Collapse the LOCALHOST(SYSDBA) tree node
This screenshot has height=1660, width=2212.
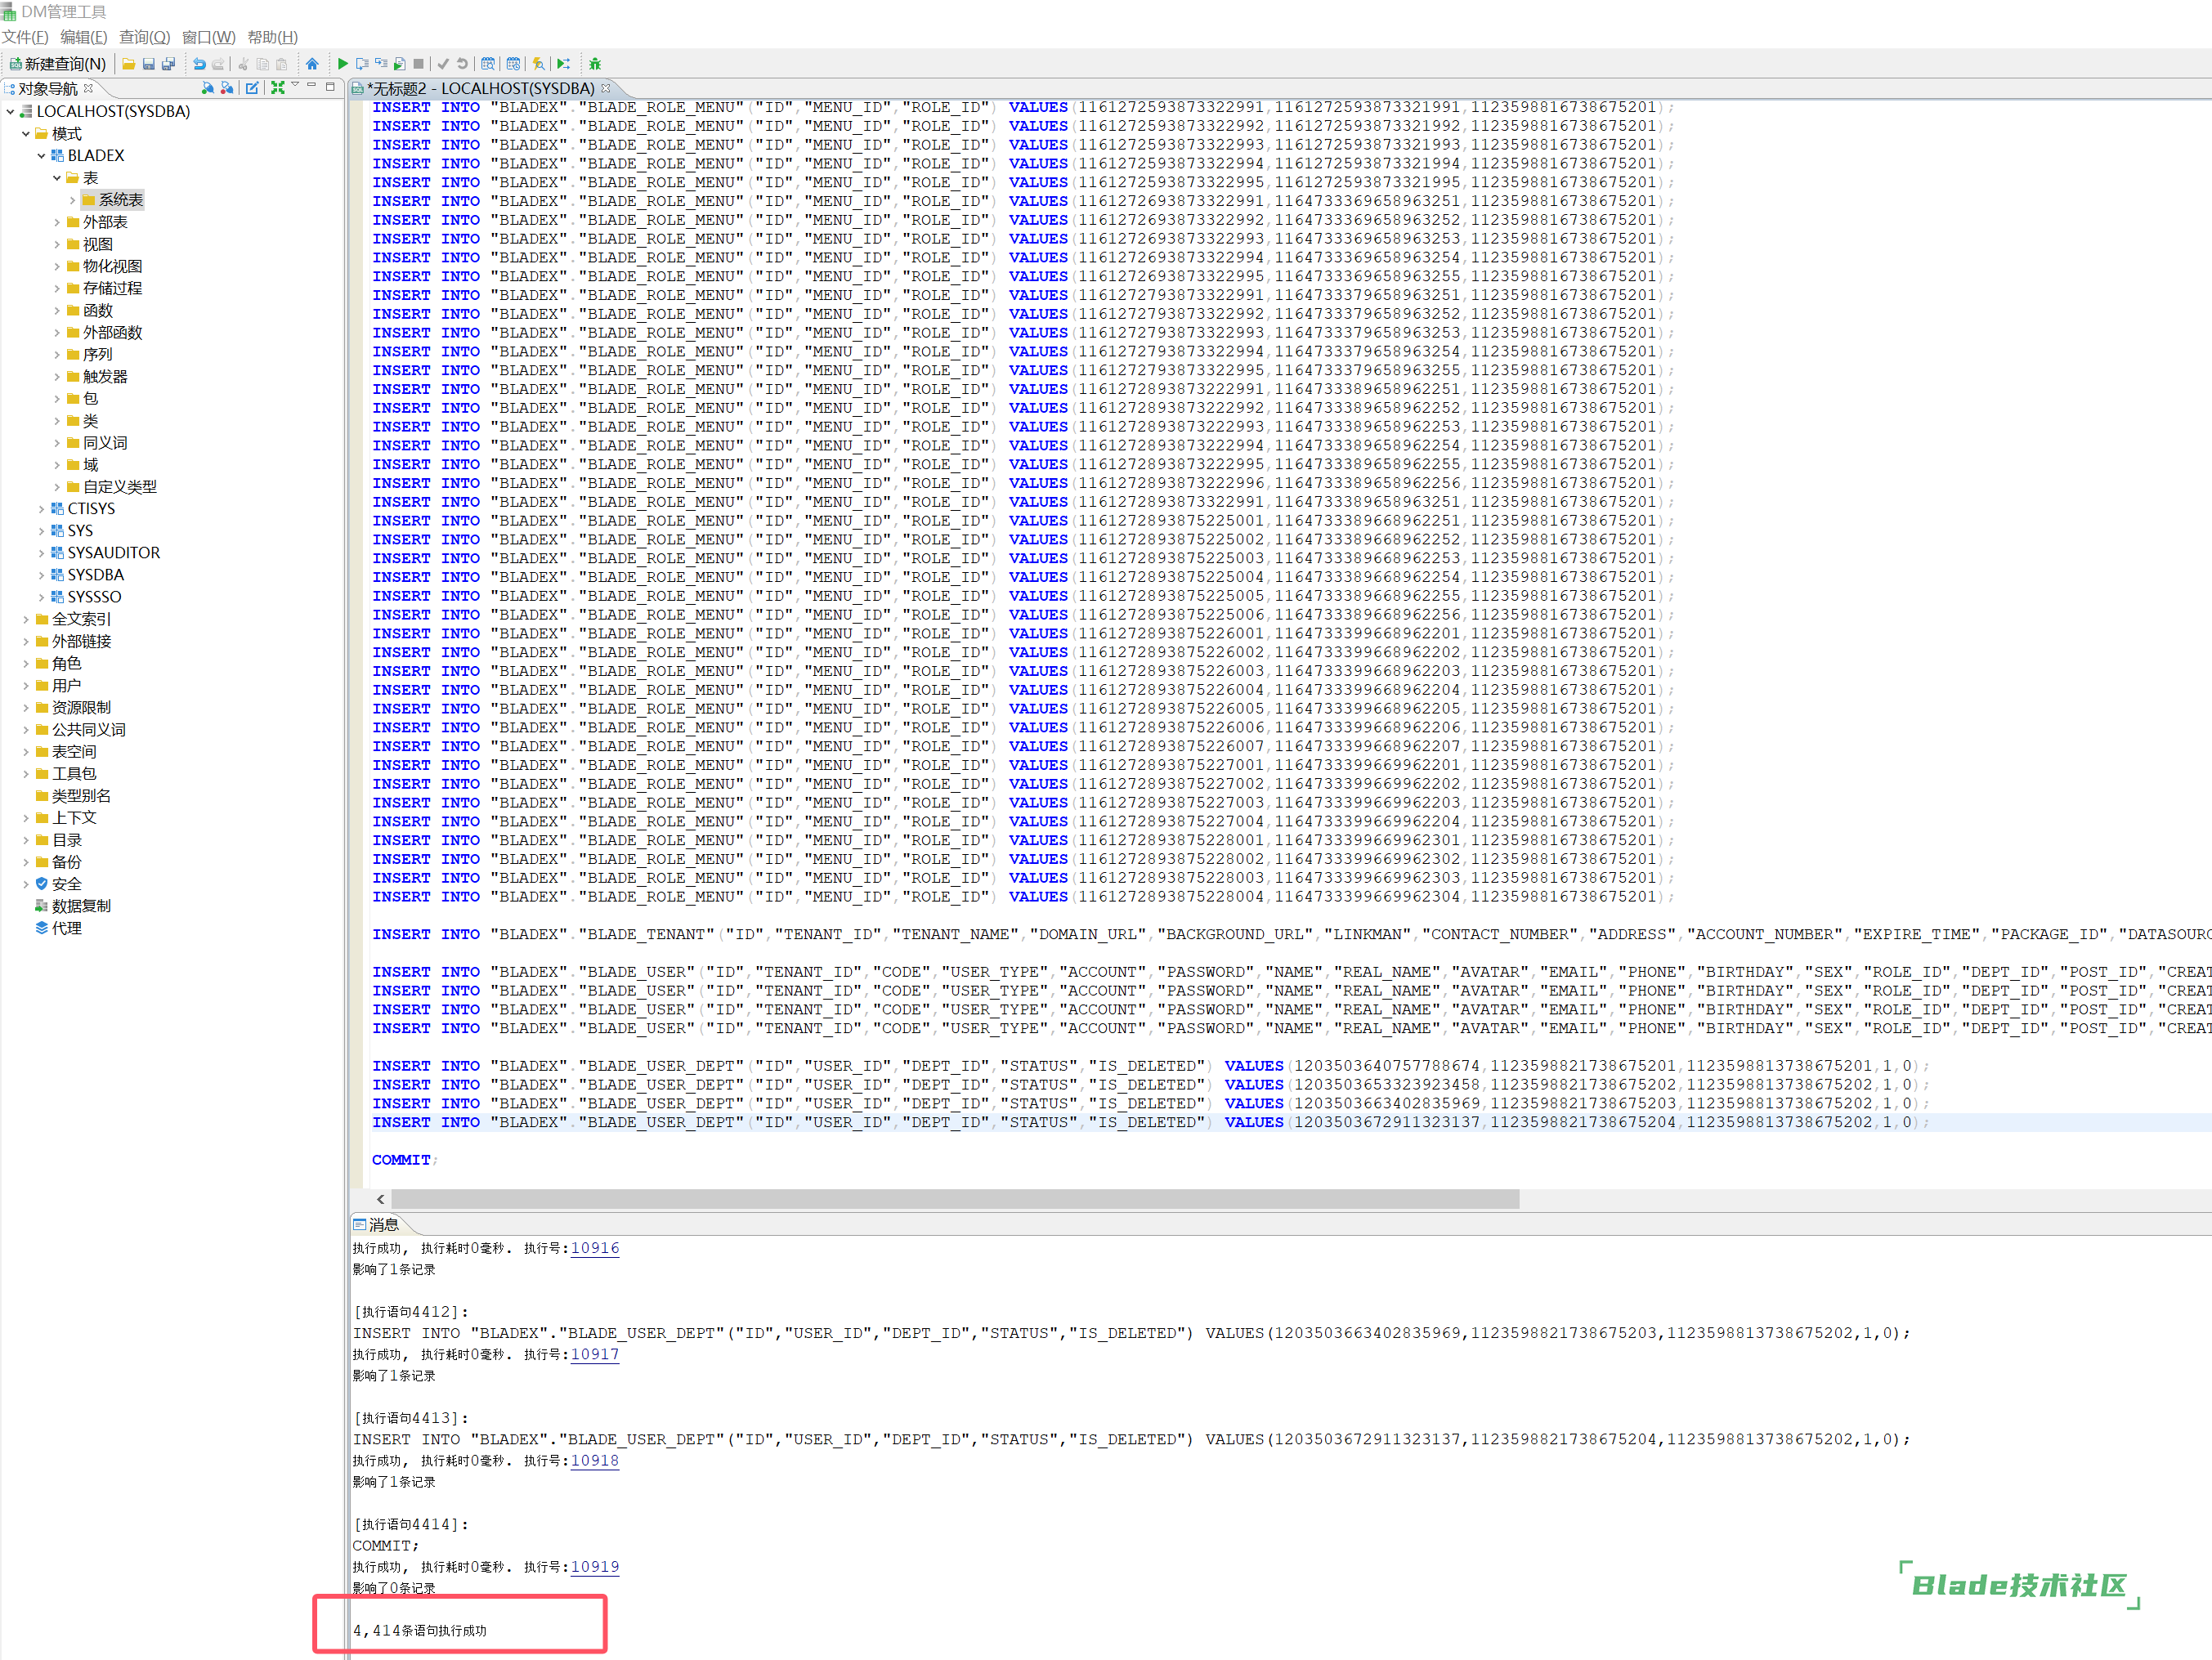pyautogui.click(x=10, y=111)
